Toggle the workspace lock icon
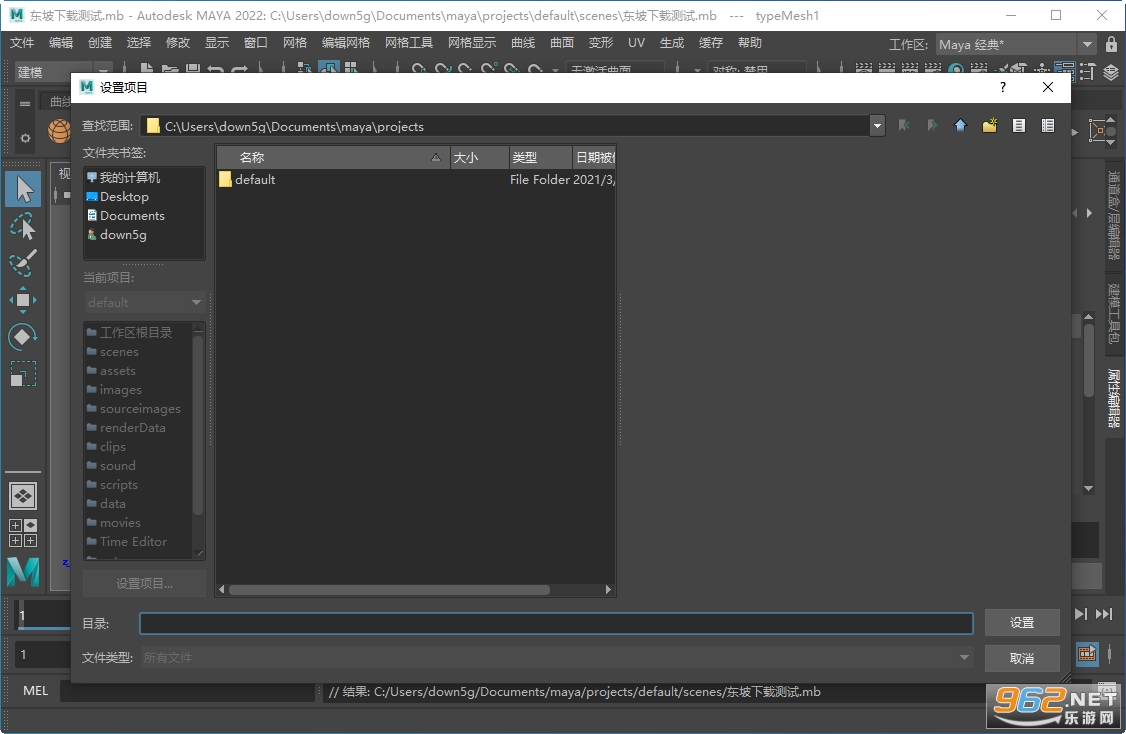This screenshot has height=734, width=1126. click(1111, 45)
